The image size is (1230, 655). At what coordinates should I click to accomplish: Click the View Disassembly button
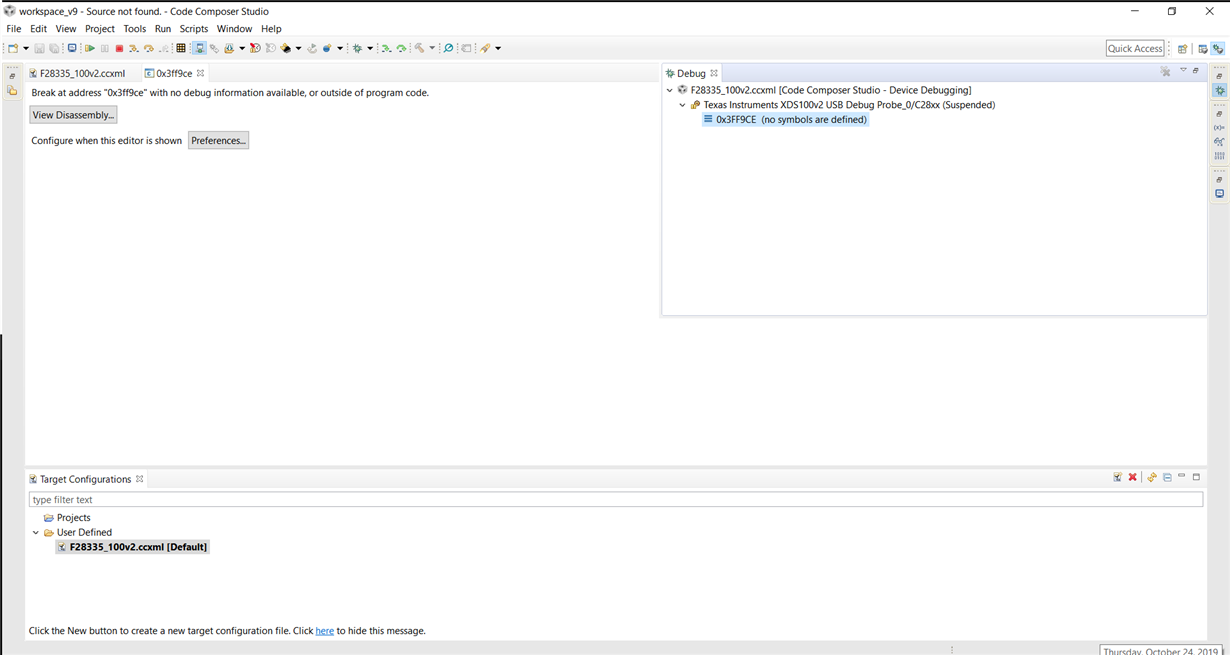[73, 115]
